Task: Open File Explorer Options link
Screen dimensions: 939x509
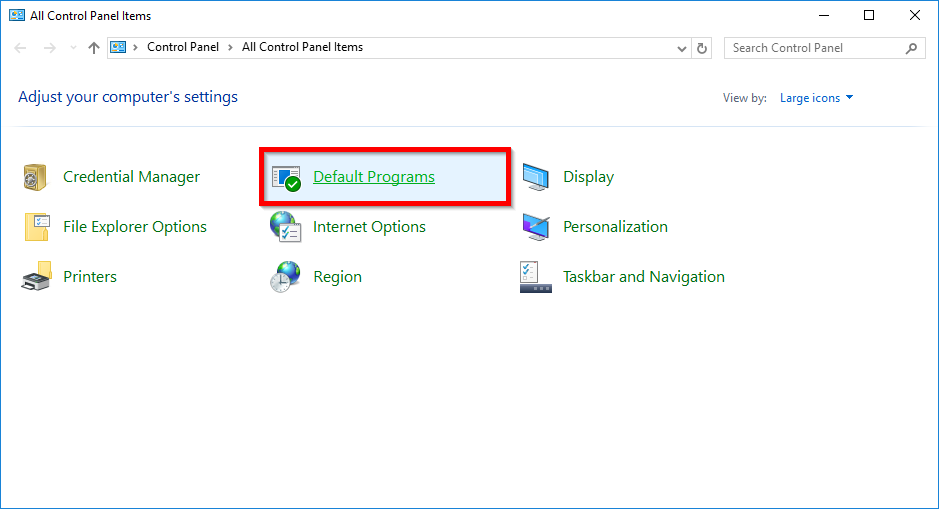Action: [135, 227]
